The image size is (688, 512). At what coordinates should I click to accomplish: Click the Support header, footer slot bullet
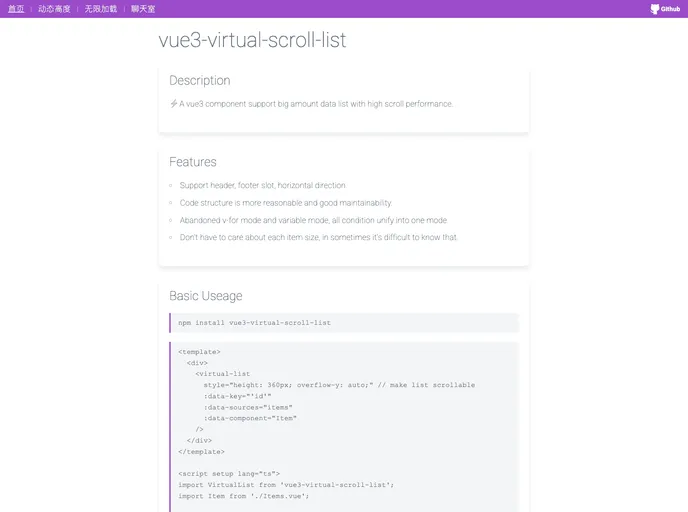point(262,185)
